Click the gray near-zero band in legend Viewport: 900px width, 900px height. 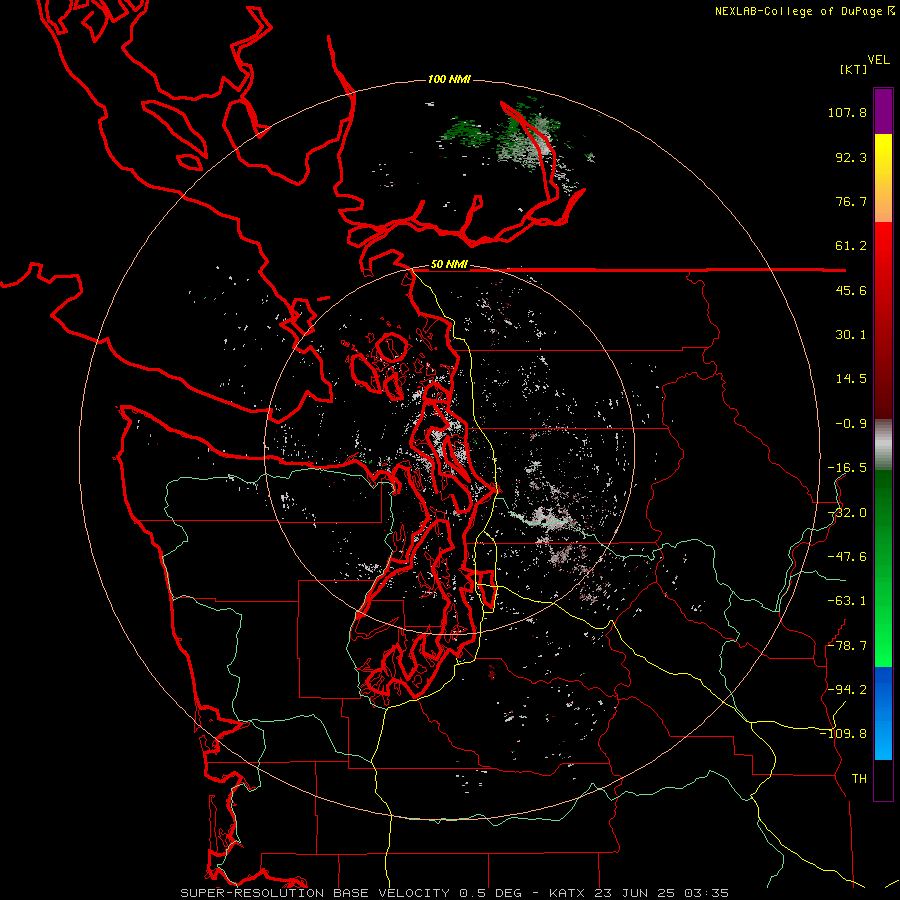pyautogui.click(x=883, y=444)
